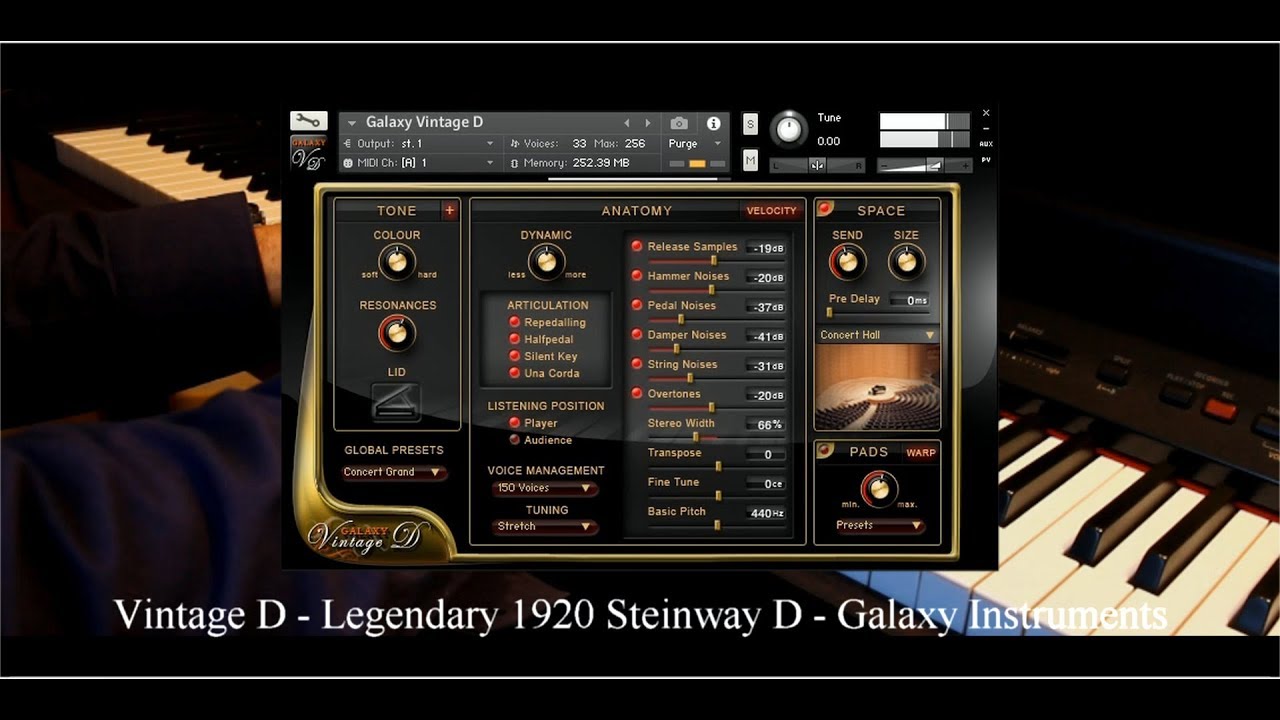The image size is (1280, 720).
Task: Click the COLOUR knob
Action: pos(397,261)
